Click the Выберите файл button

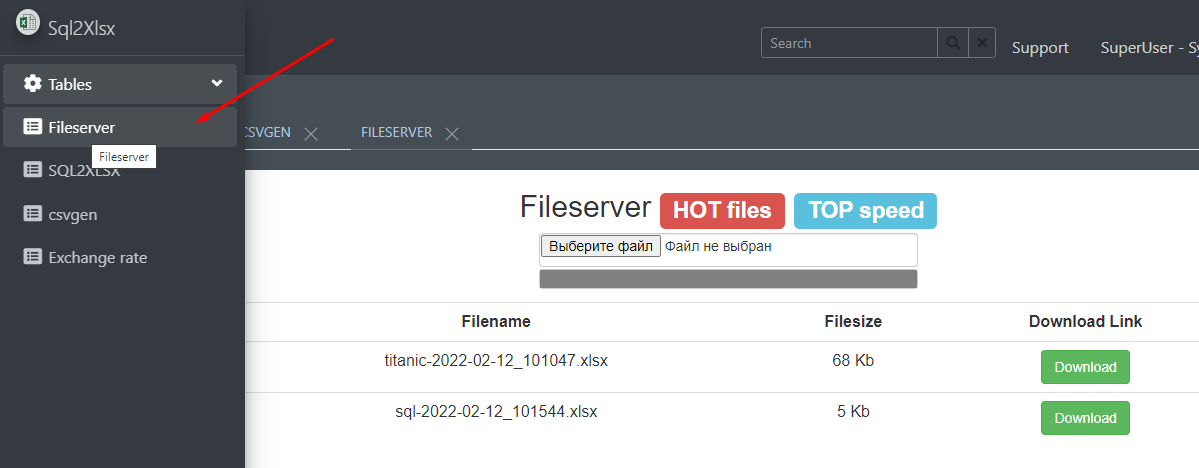600,246
